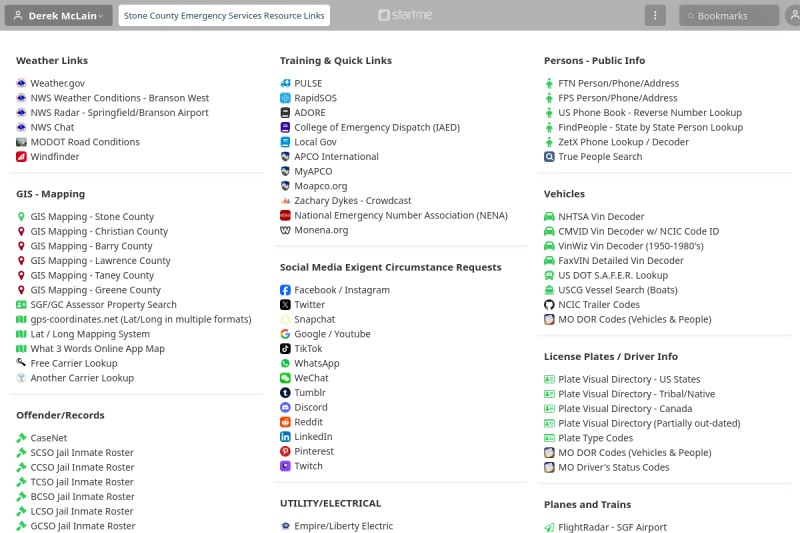Open What 3 Words Online App Map link
Viewport: 800px width, 533px height.
tap(97, 349)
